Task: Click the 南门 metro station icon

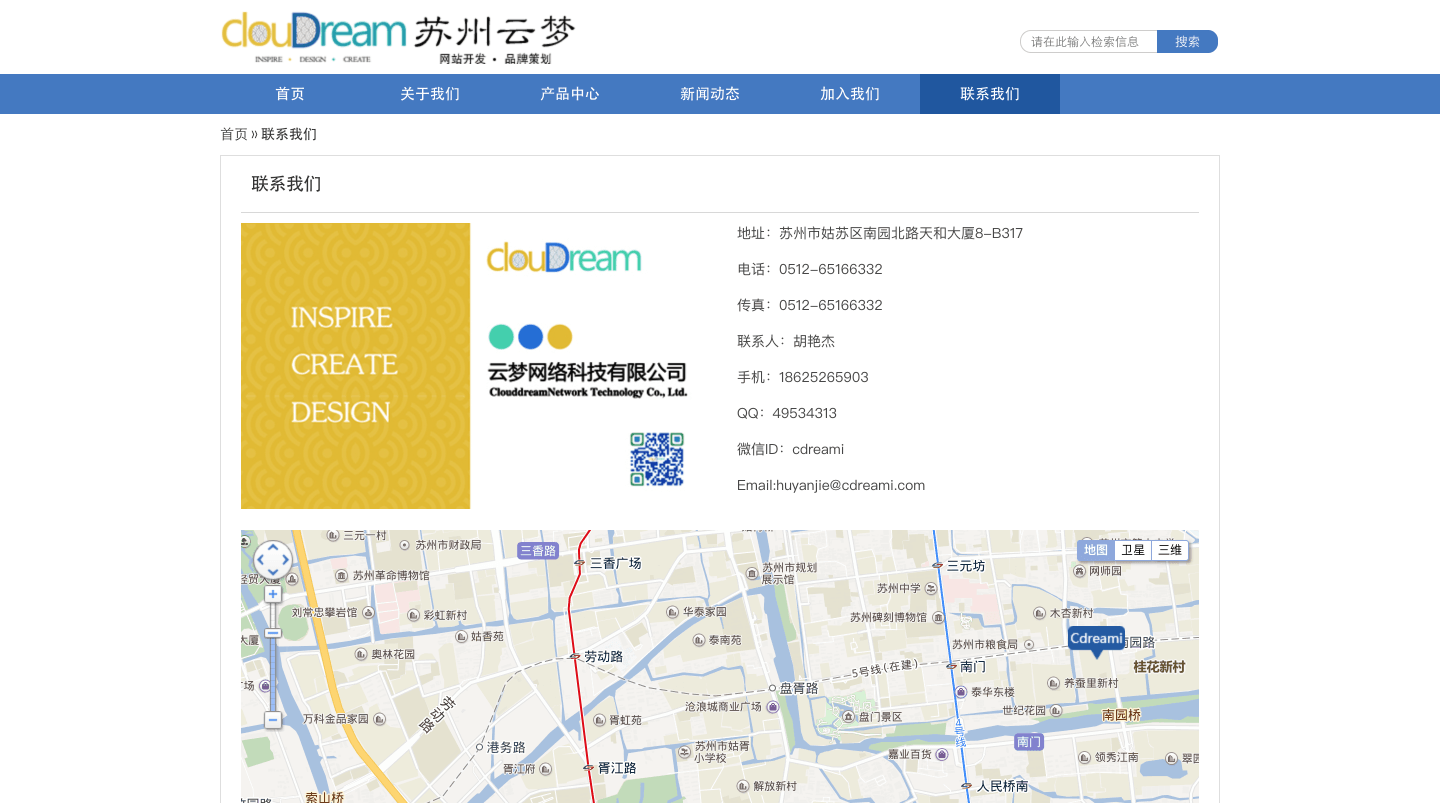Action: coord(950,666)
